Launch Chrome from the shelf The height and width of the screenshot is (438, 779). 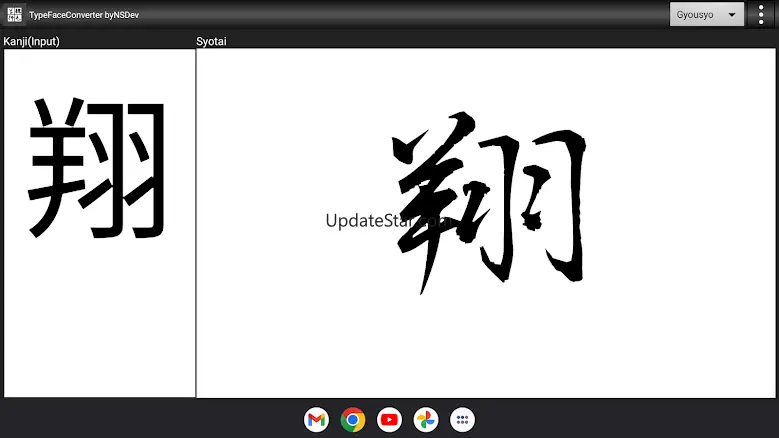tap(353, 420)
